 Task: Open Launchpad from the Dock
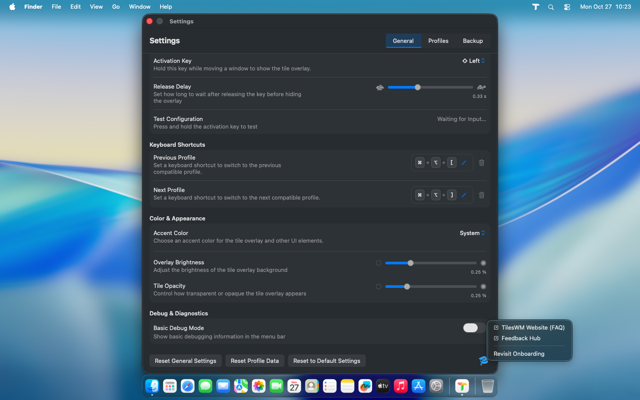click(170, 386)
